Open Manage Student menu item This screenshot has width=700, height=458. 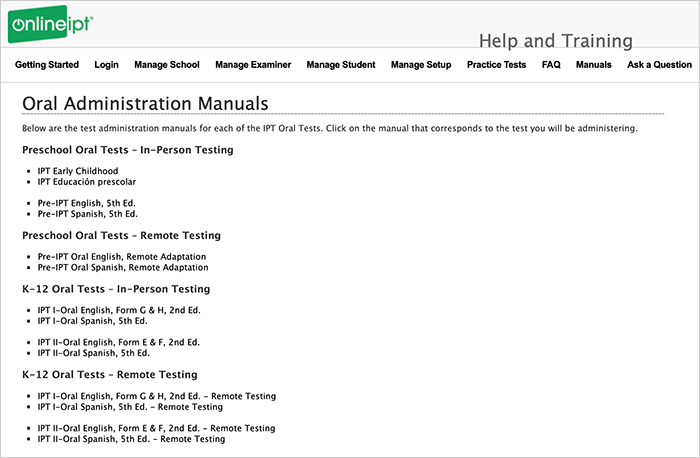pos(341,65)
